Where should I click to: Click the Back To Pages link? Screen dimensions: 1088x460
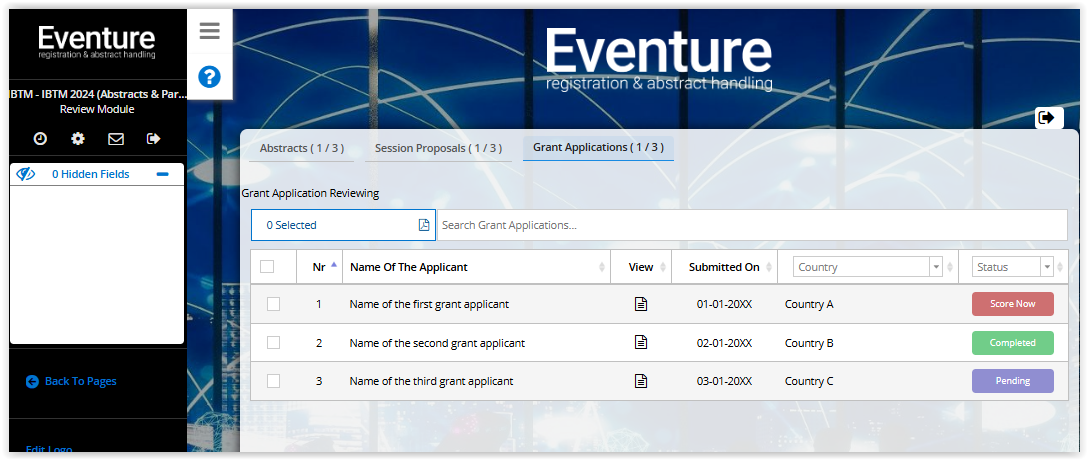[x=80, y=381]
